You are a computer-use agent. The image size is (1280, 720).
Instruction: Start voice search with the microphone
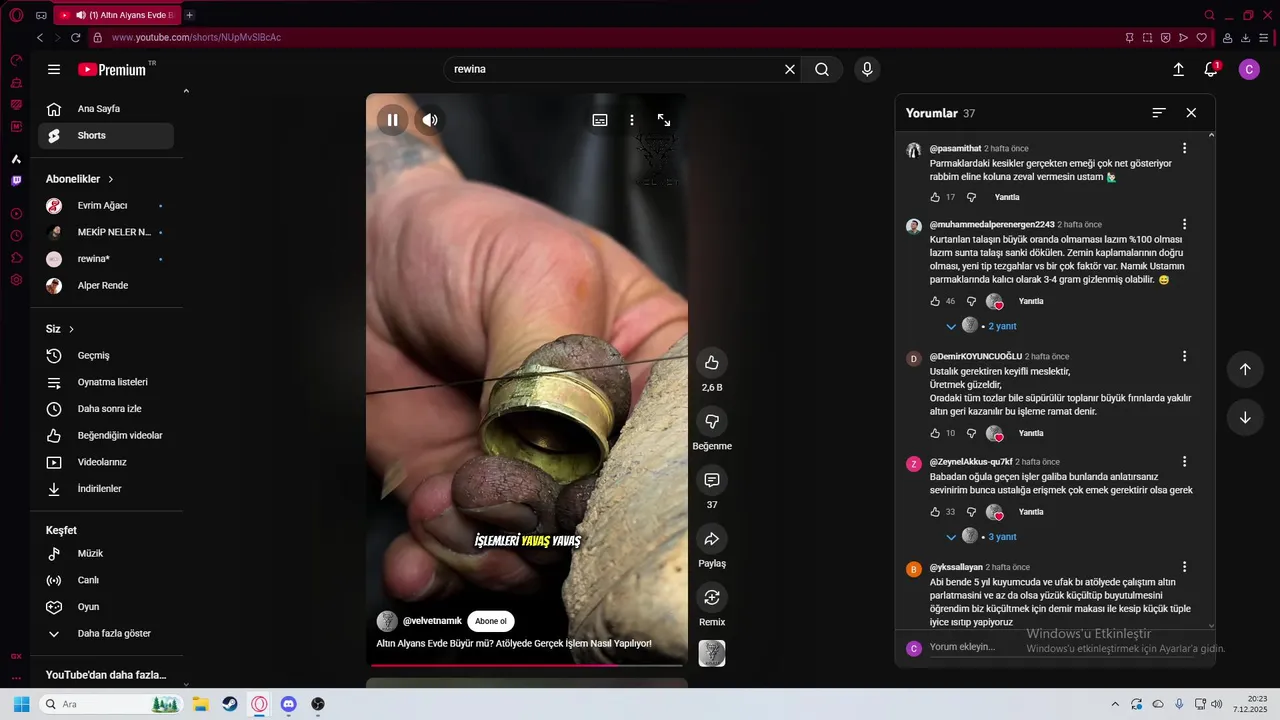coord(867,70)
